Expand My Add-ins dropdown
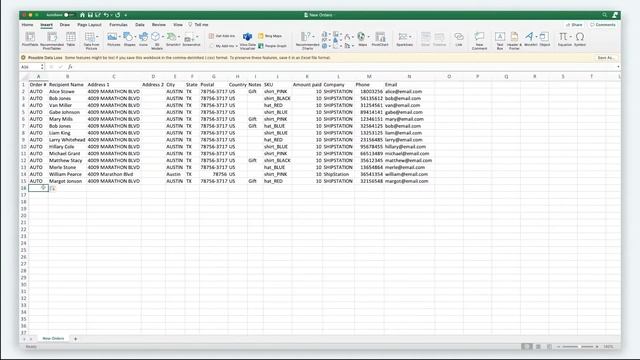This screenshot has width=640, height=360. pyautogui.click(x=237, y=46)
